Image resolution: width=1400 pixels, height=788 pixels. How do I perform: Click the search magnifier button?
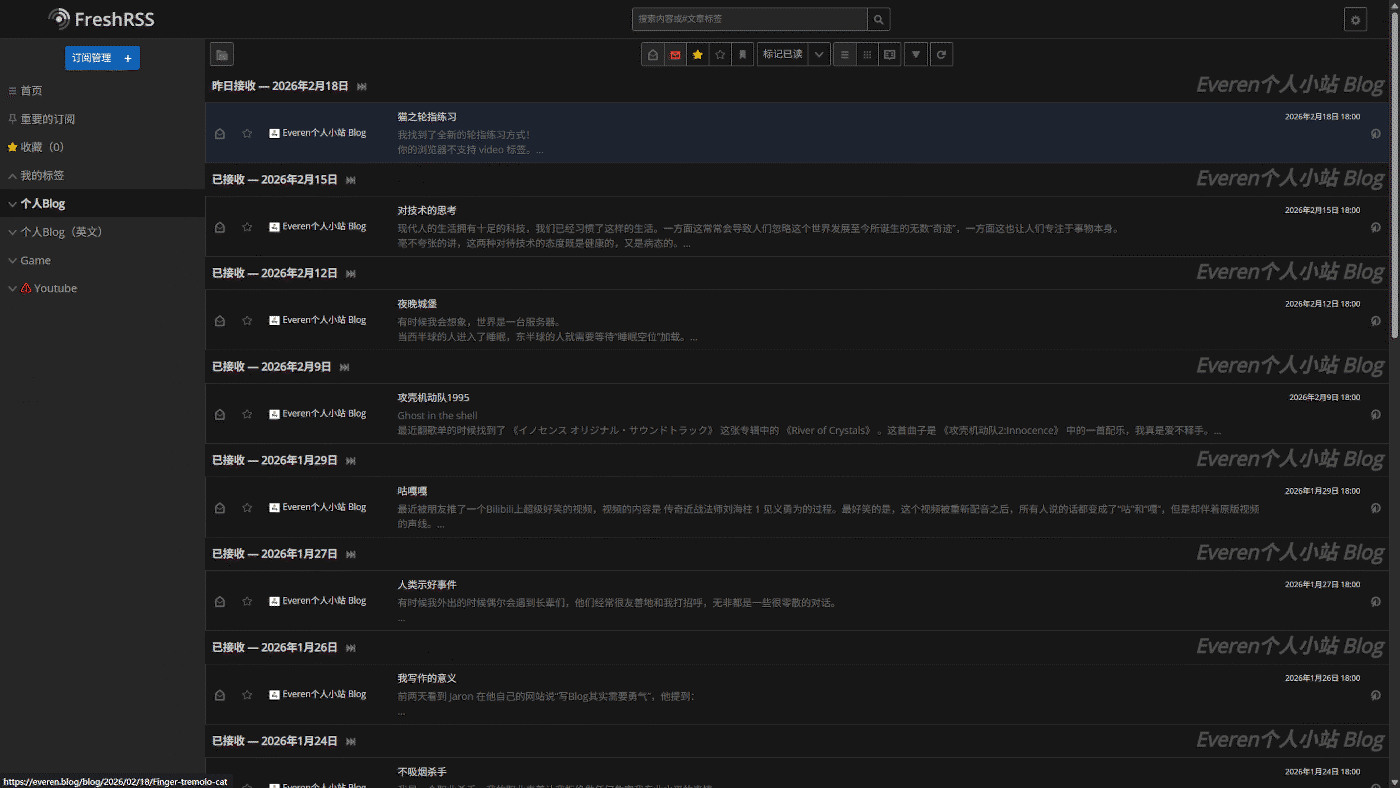[878, 19]
